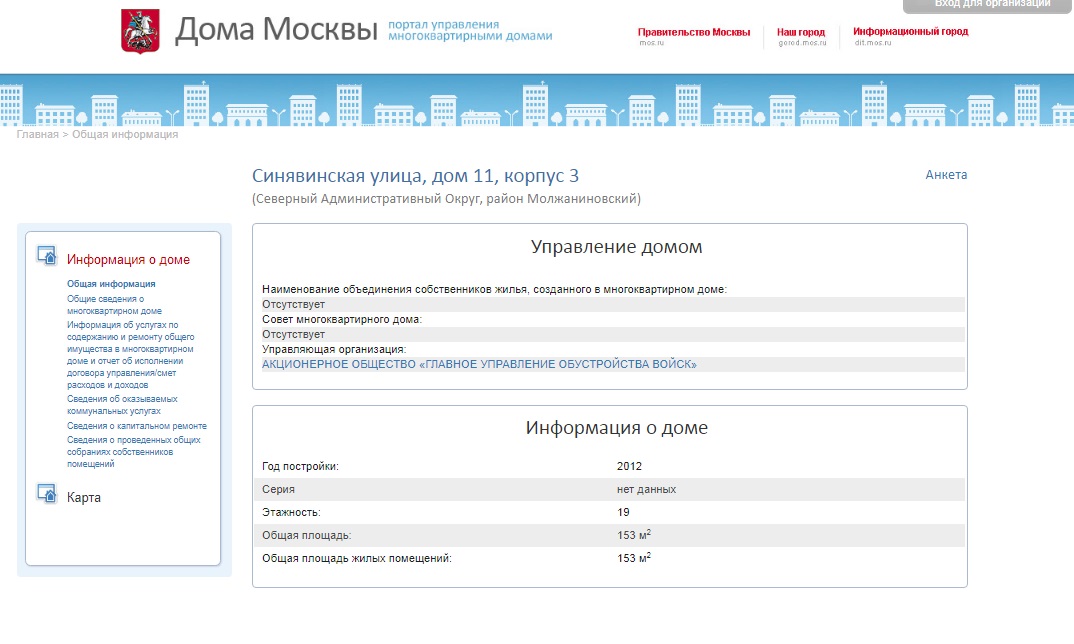Open Информация об услугах по содержанию link

click(130, 355)
